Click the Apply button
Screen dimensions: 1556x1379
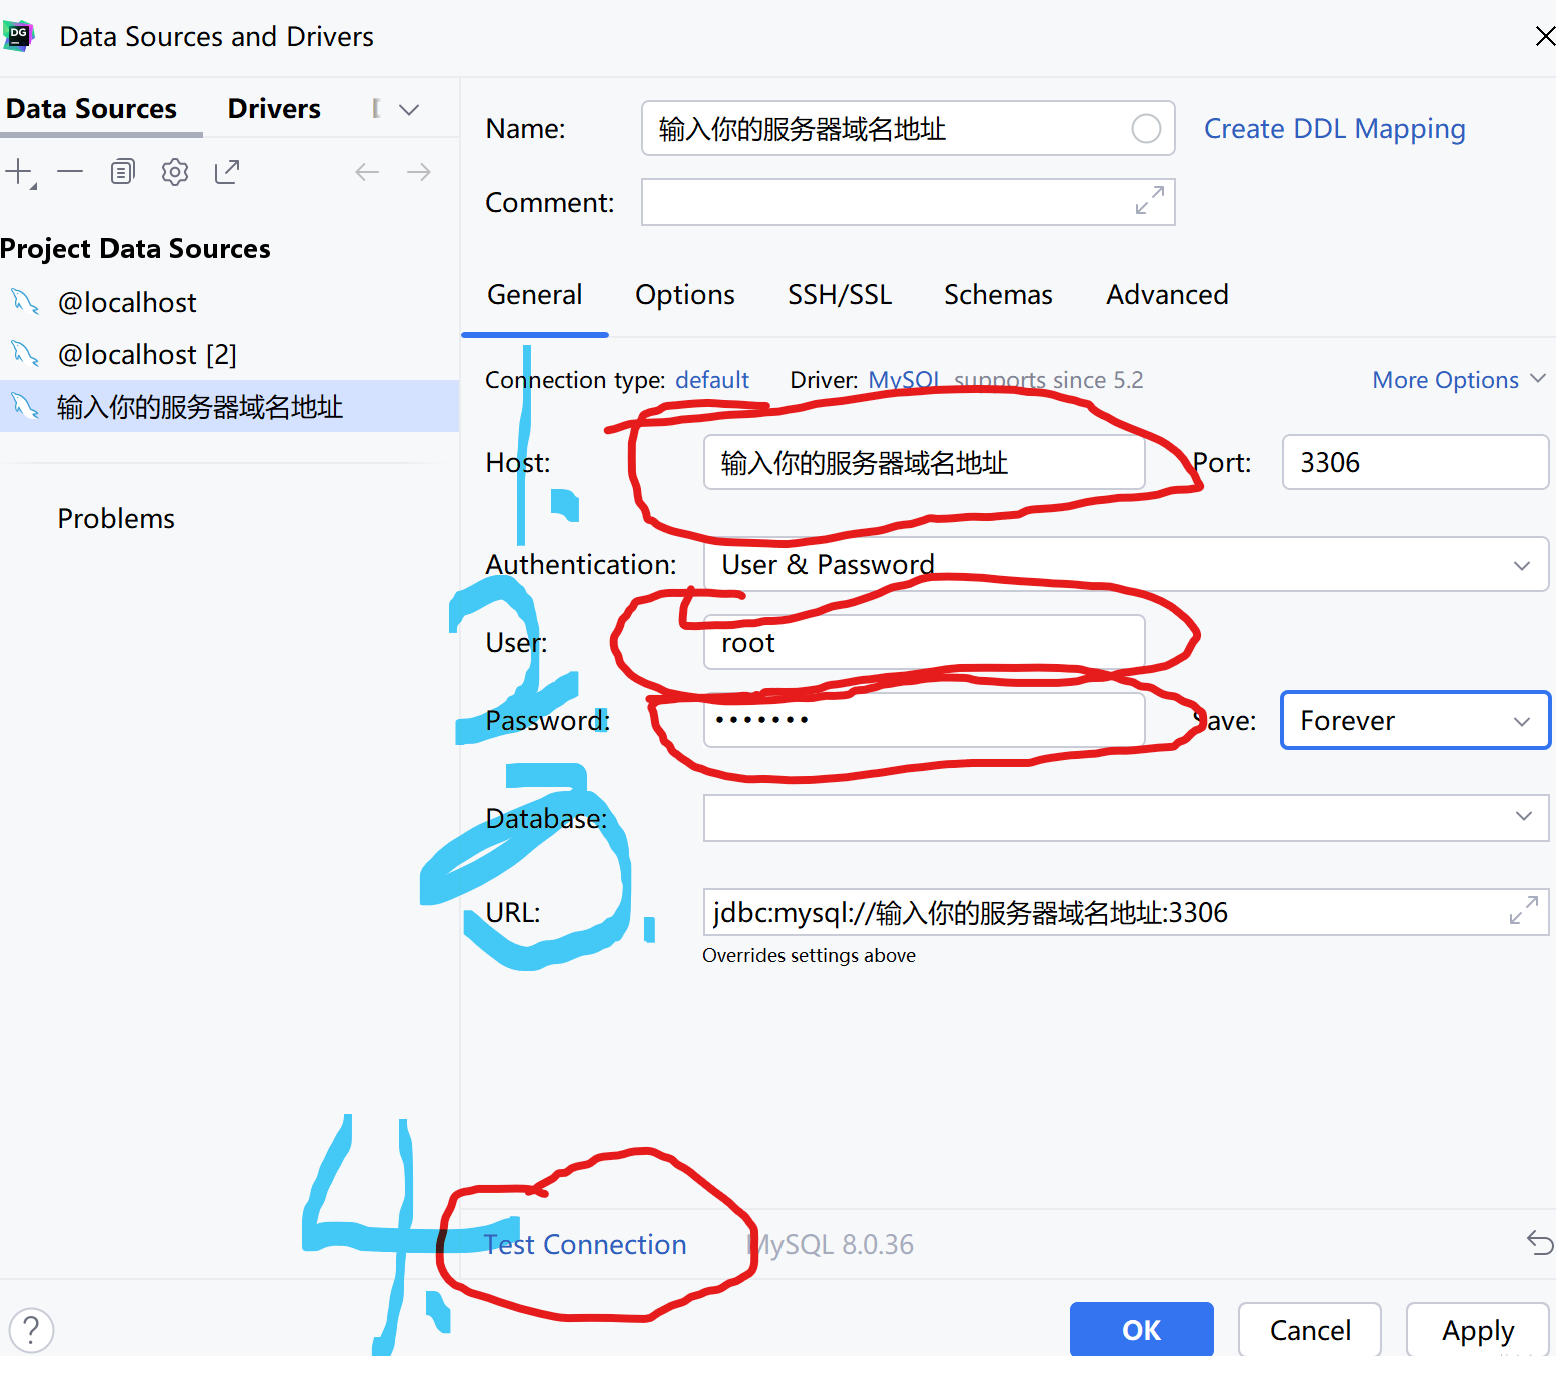coord(1478,1330)
